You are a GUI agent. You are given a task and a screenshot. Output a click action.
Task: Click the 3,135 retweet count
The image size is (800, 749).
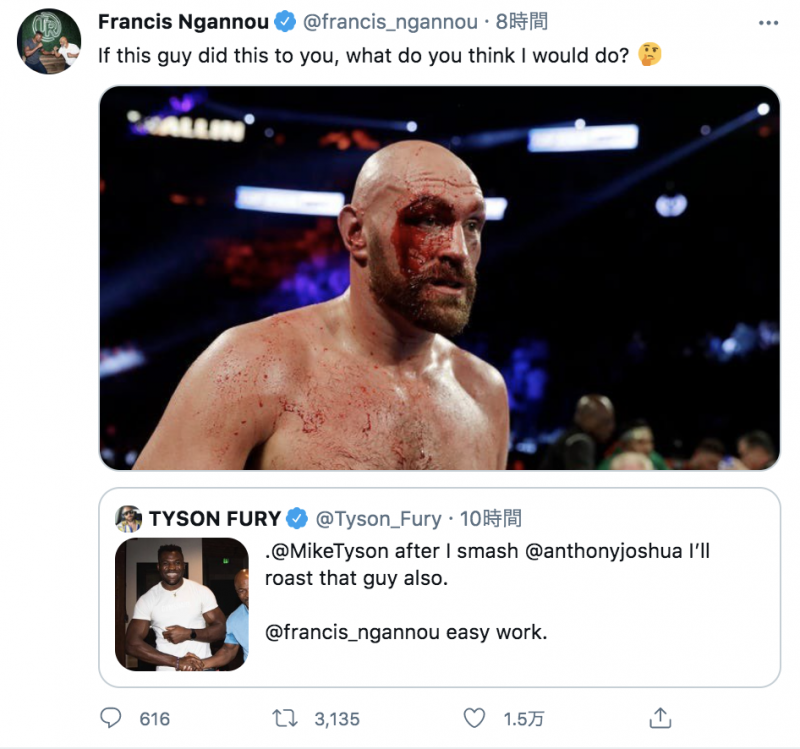[336, 718]
